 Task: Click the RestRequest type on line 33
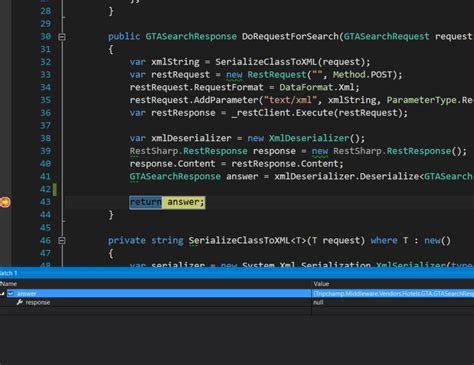pyautogui.click(x=277, y=75)
